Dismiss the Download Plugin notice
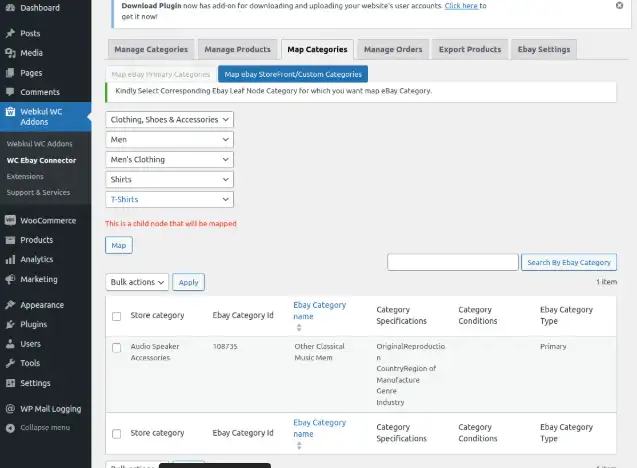Screen dimensions: 637x468 pos(619,5)
